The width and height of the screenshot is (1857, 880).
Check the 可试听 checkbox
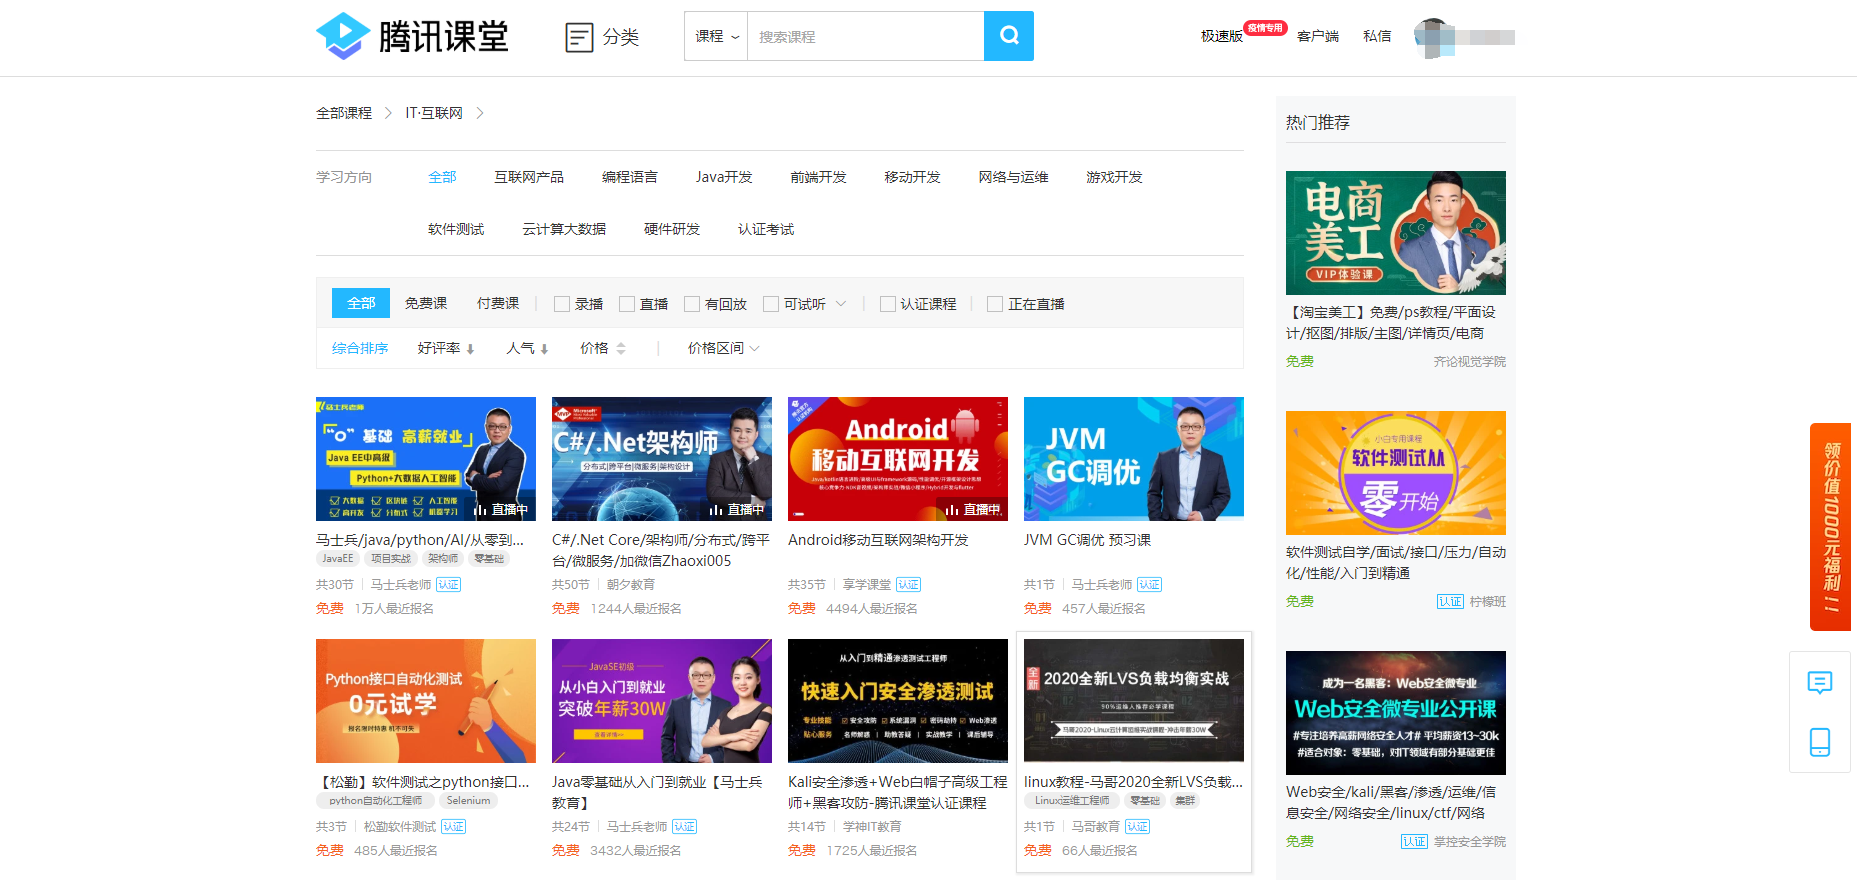(x=771, y=304)
